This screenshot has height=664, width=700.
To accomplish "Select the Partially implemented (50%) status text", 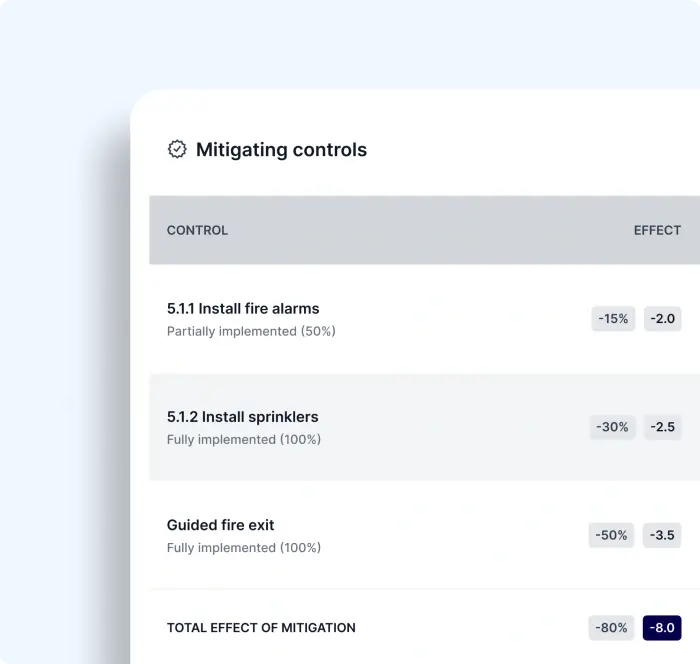I will [x=251, y=331].
